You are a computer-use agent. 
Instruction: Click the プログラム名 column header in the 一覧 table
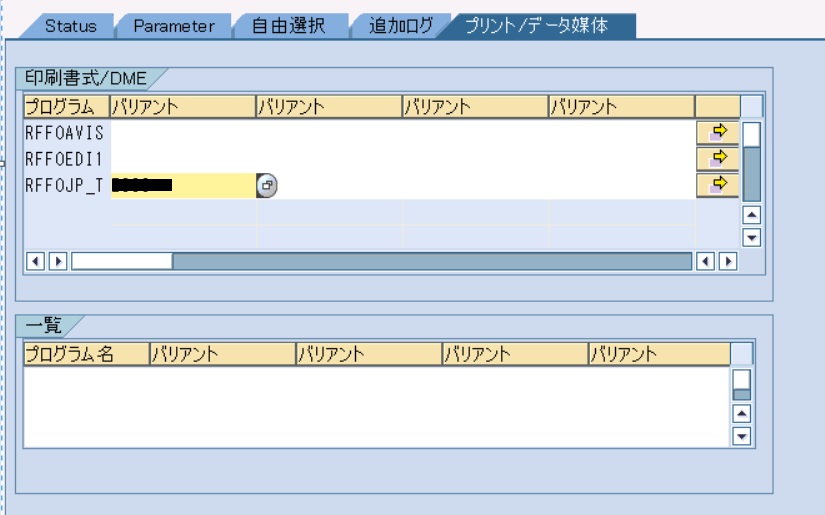[x=85, y=354]
